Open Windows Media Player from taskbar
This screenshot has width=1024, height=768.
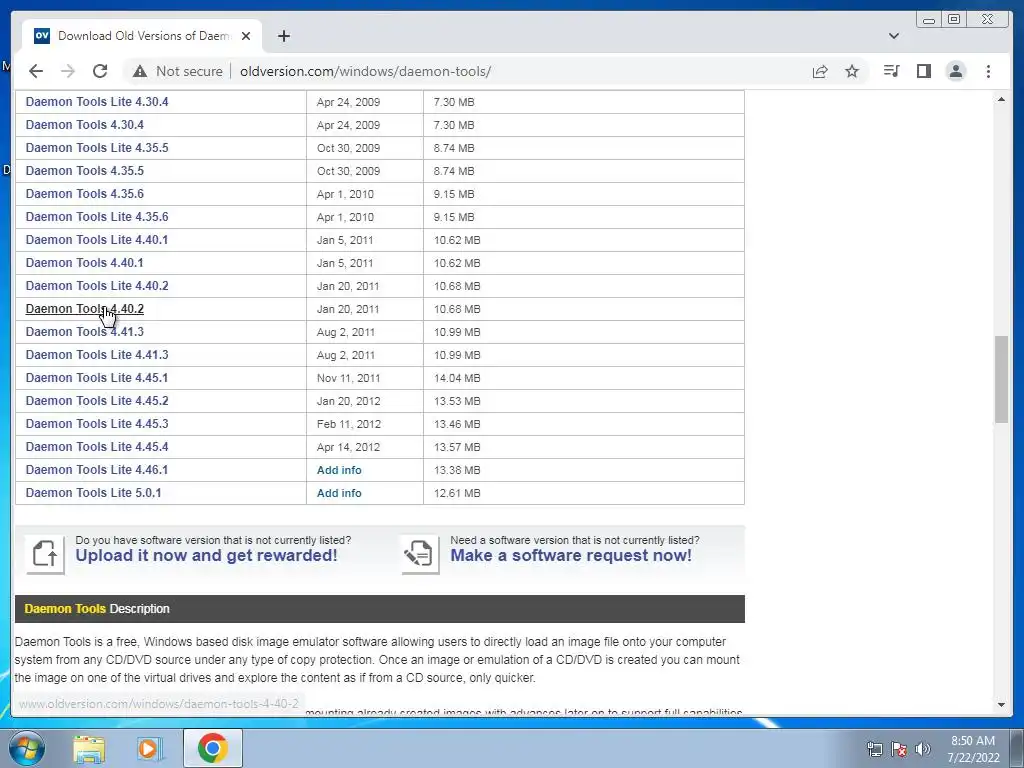(150, 748)
